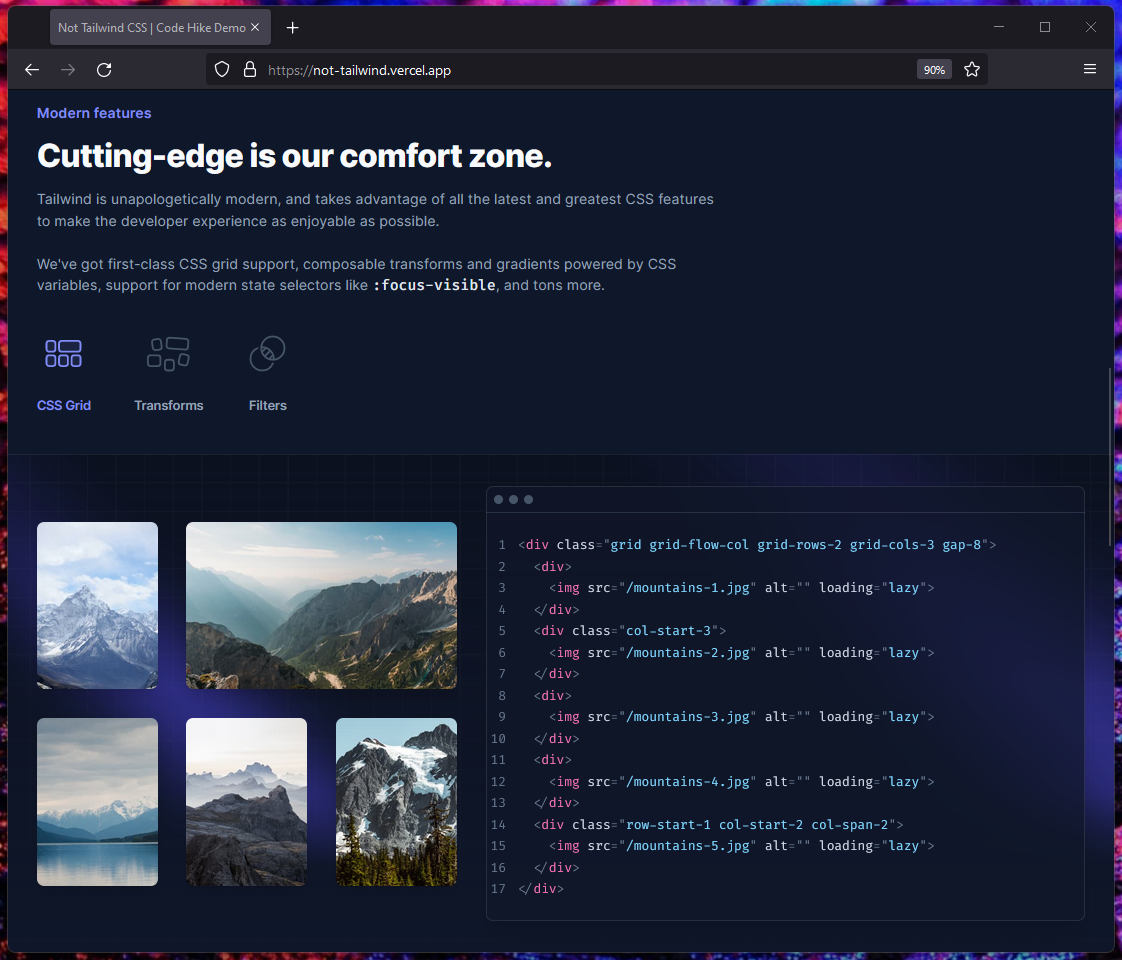Click the first snowy mountain thumbnail image
Viewport: 1122px width, 960px height.
(x=97, y=605)
